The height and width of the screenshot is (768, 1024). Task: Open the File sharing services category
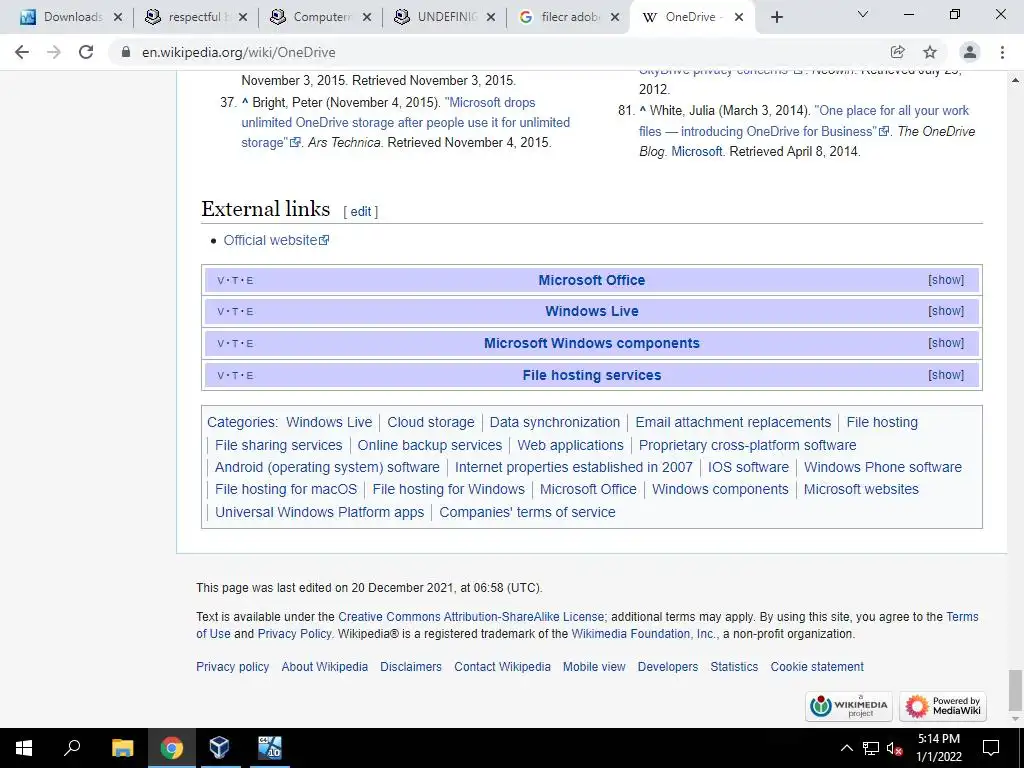coord(279,445)
